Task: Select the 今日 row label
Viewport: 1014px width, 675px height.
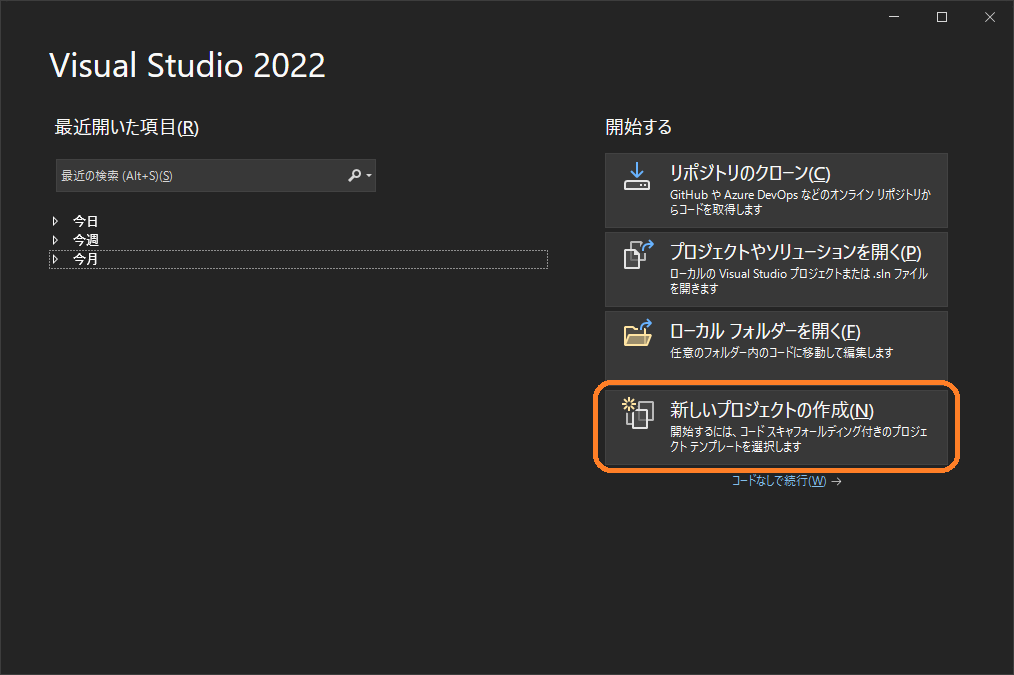Action: 85,221
